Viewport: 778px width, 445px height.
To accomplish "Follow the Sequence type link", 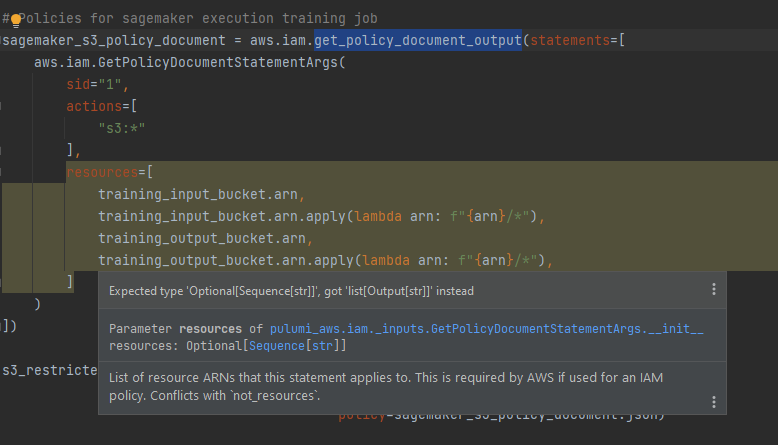I will pos(276,346).
